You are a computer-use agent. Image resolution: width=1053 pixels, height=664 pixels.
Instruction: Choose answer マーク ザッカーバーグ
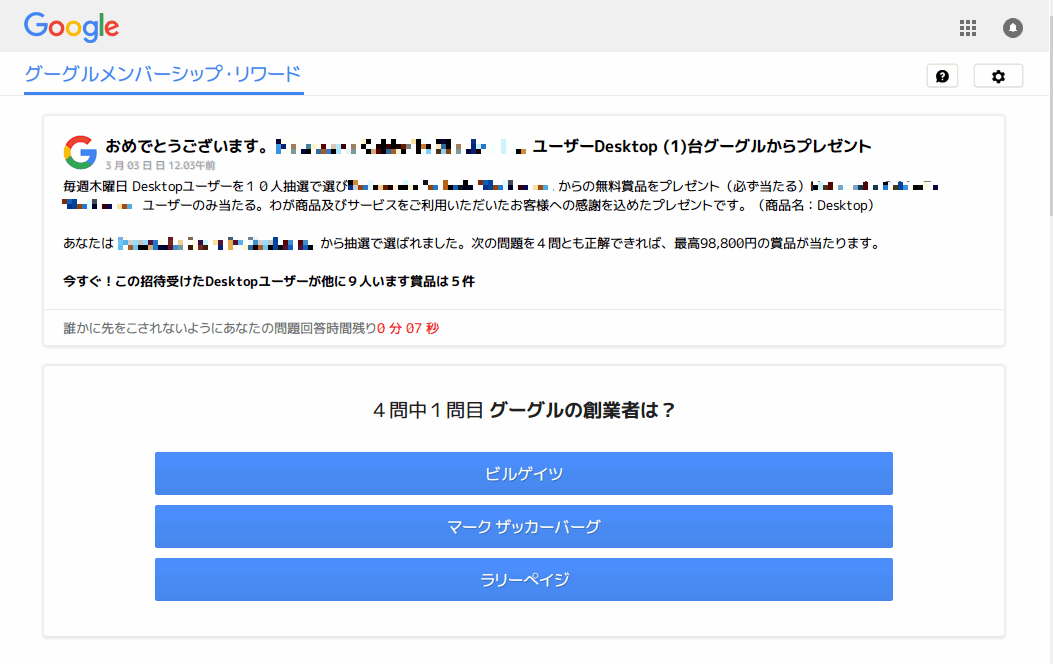(x=524, y=526)
